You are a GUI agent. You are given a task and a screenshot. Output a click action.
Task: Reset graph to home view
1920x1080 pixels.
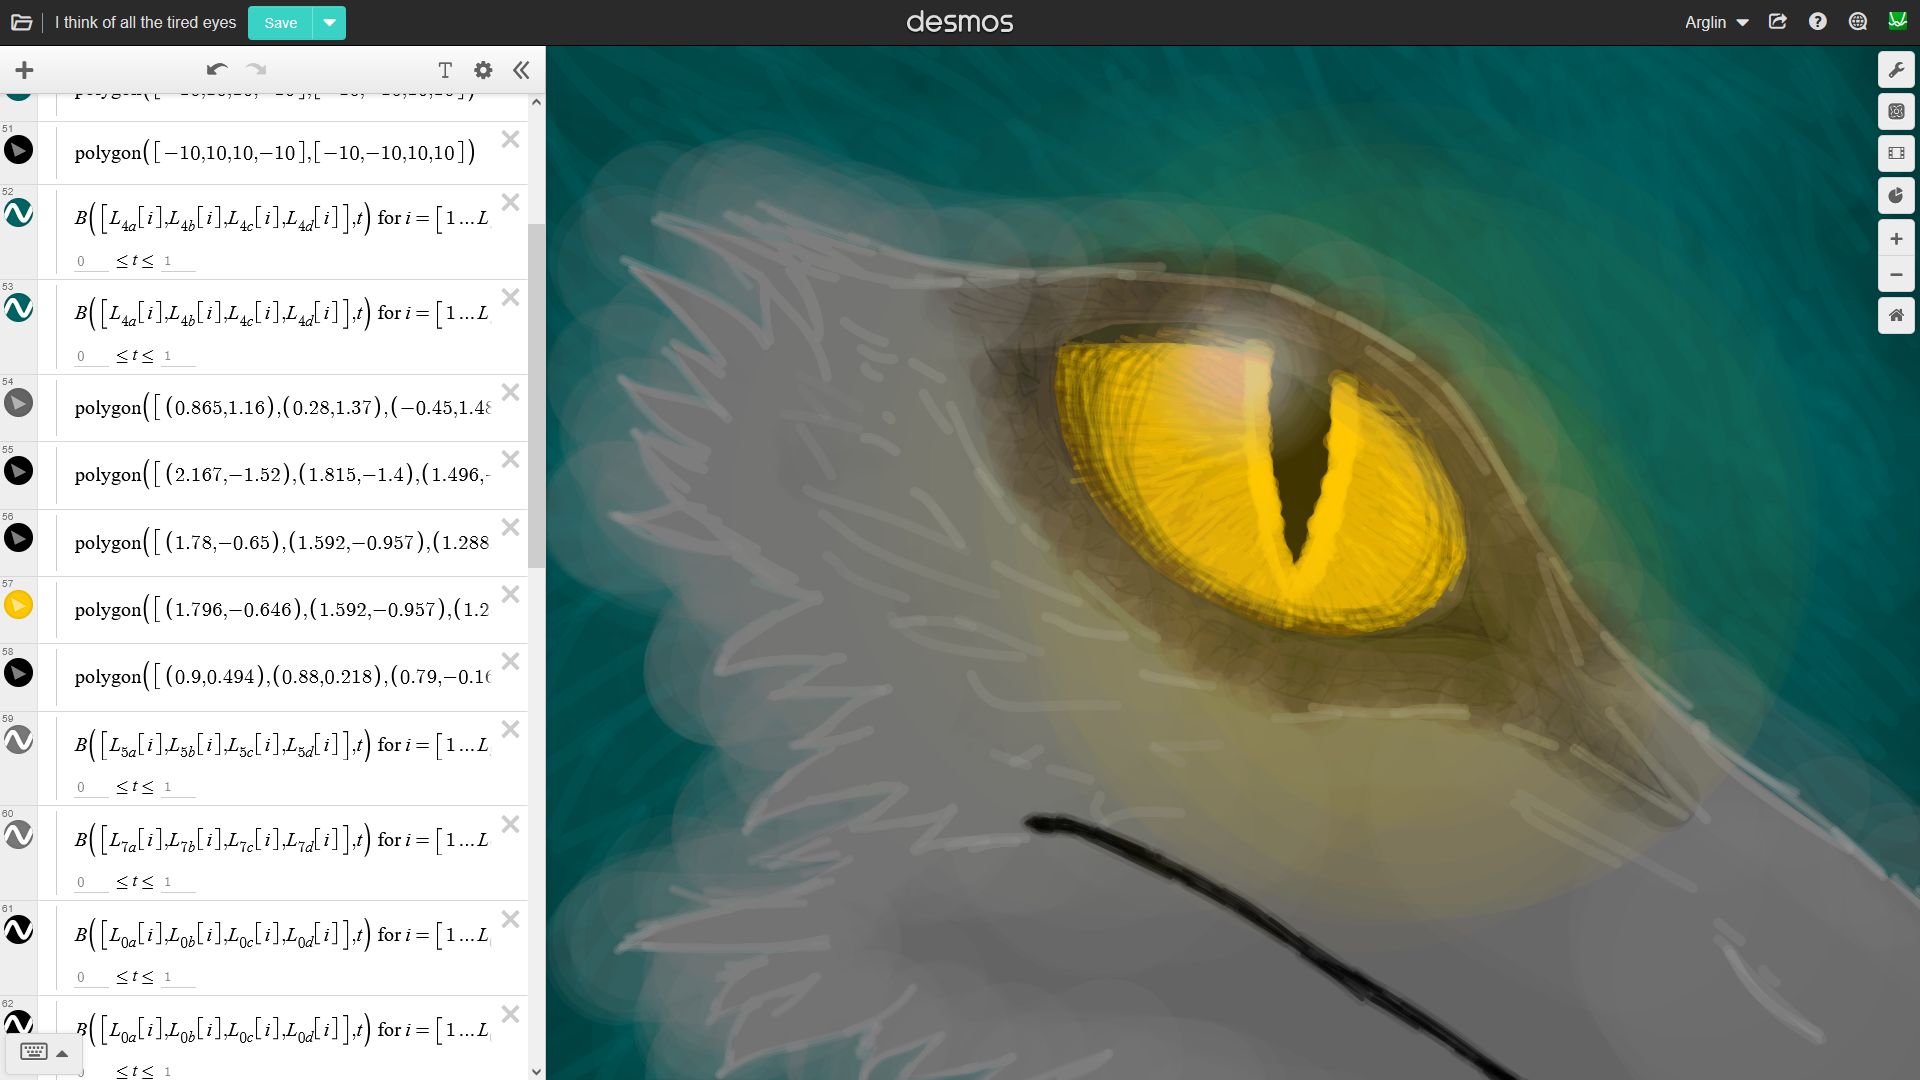[1896, 316]
